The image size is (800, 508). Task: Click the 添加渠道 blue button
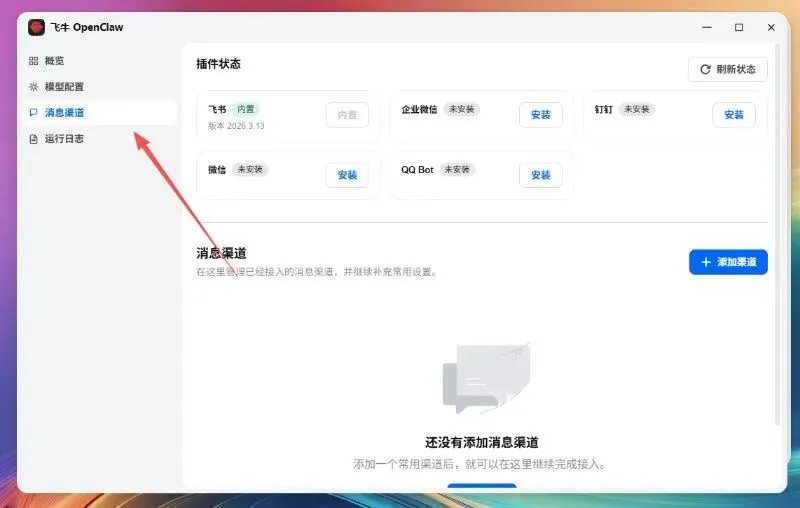(x=728, y=262)
